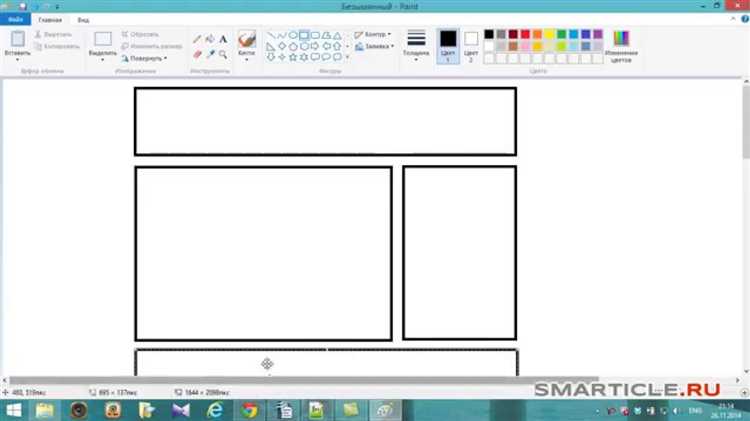Open the shape Outline dropdown
Viewport: 750px width, 421px height.
click(x=373, y=34)
